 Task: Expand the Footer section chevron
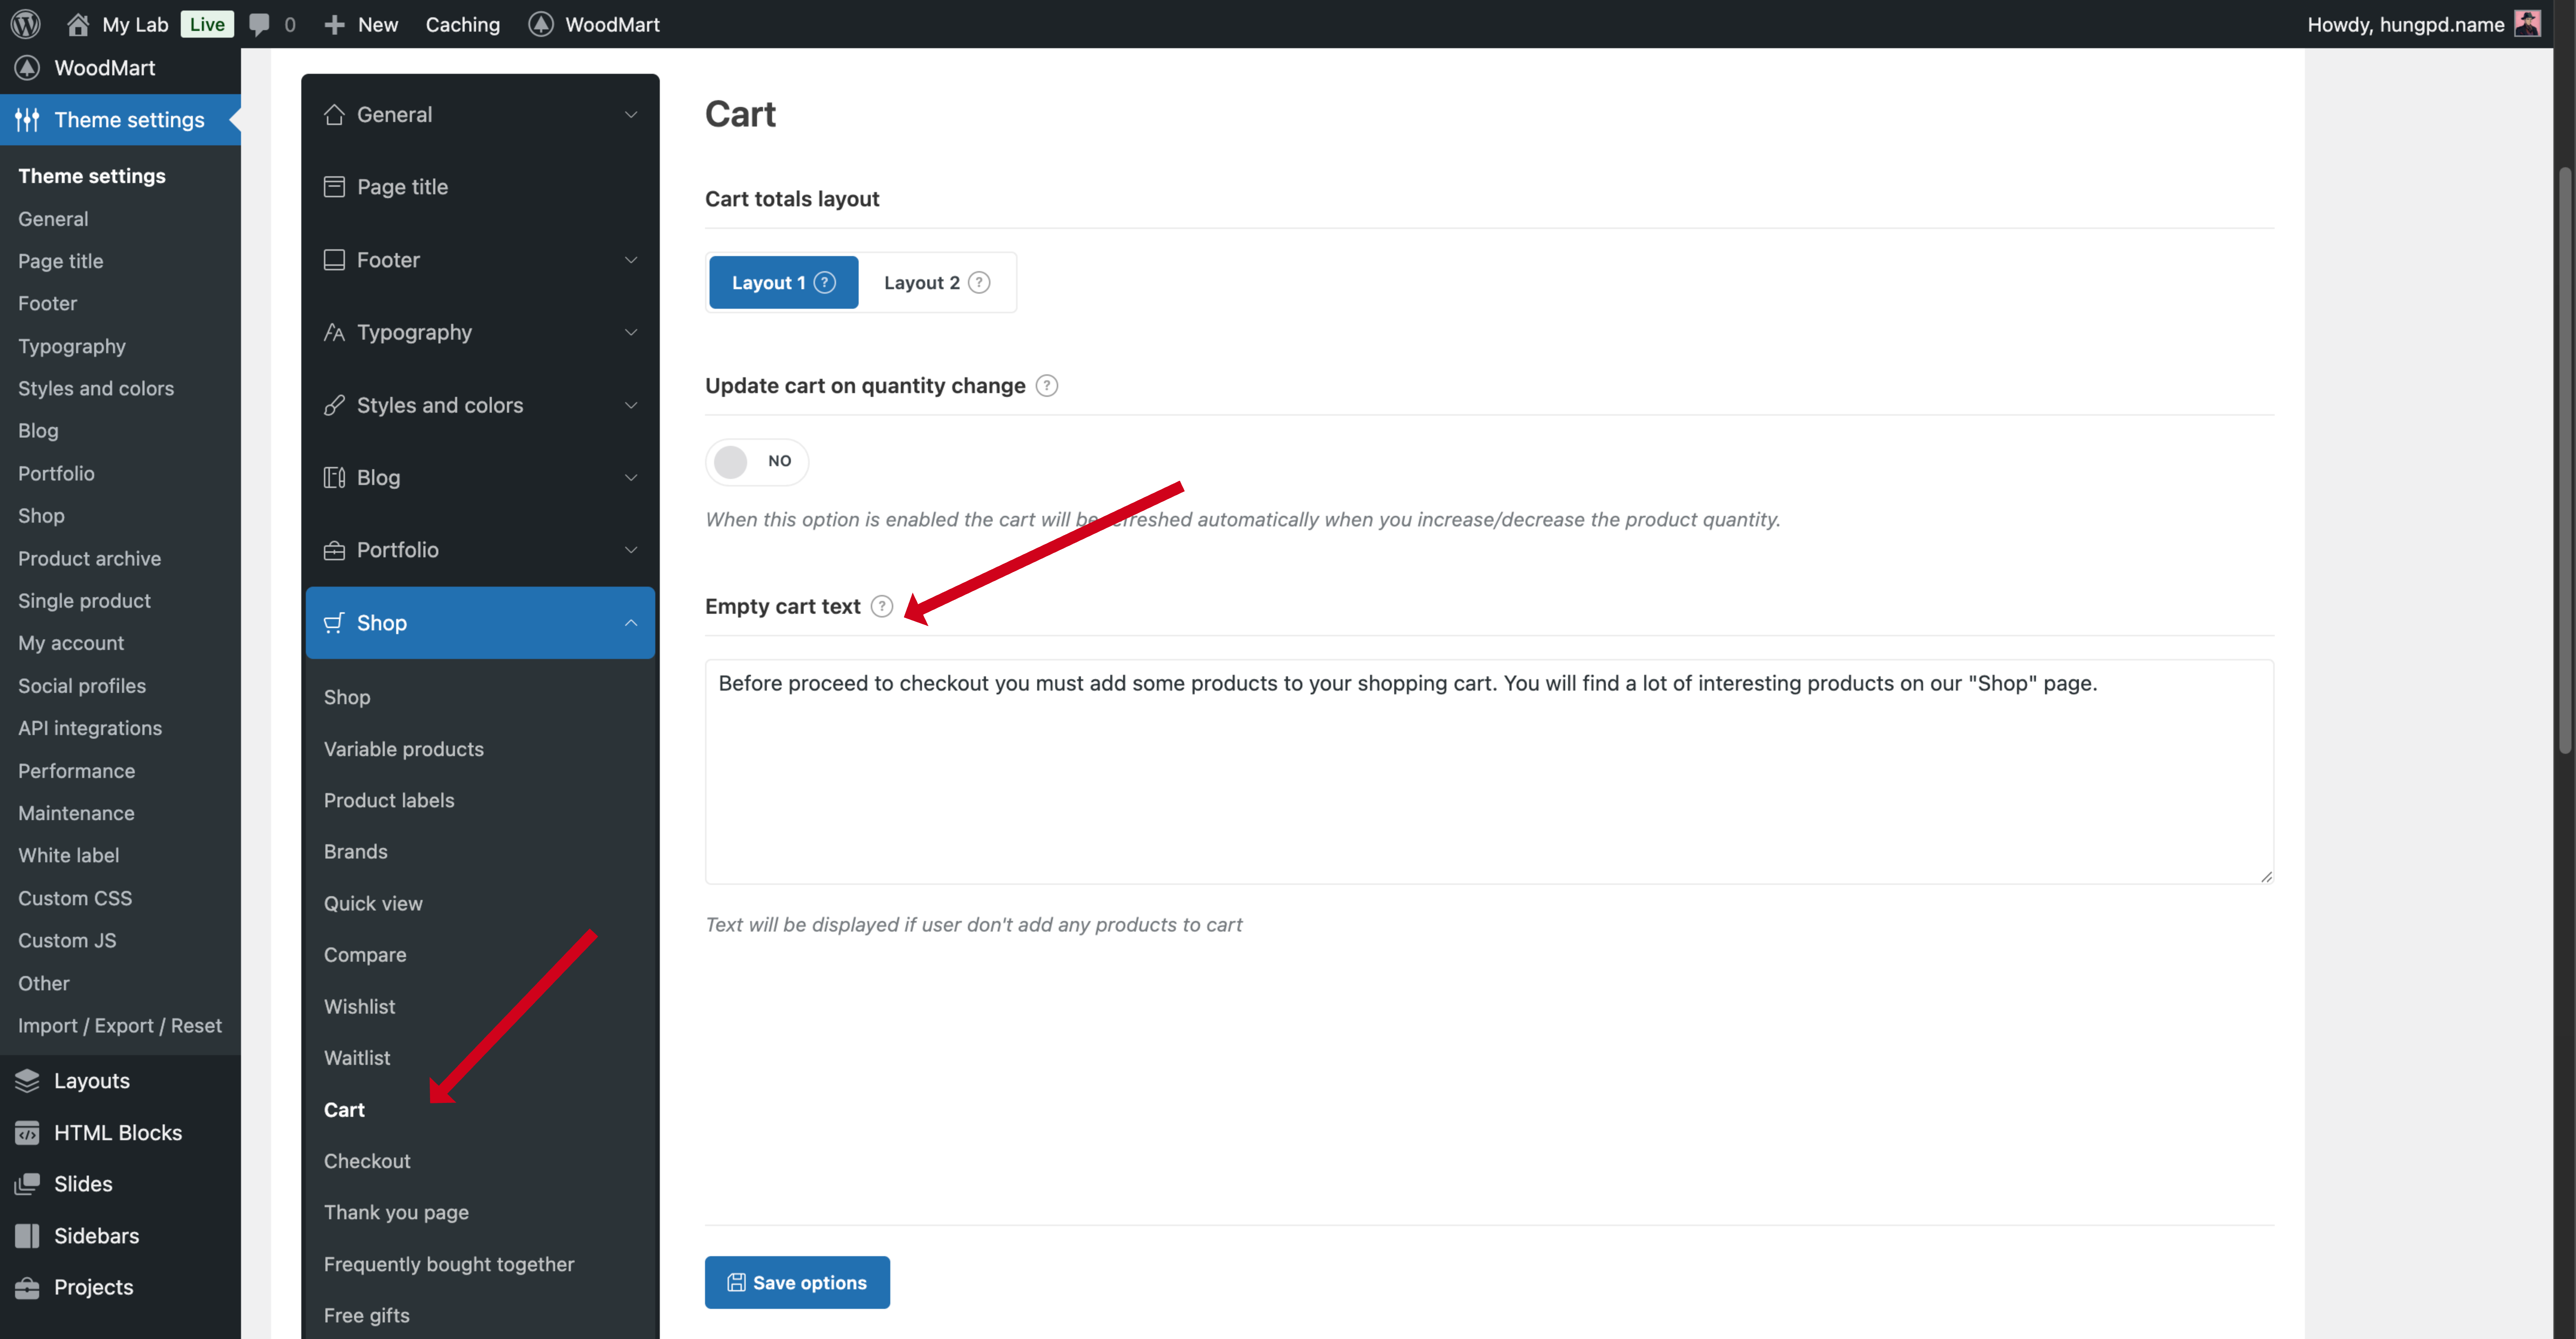[x=631, y=260]
